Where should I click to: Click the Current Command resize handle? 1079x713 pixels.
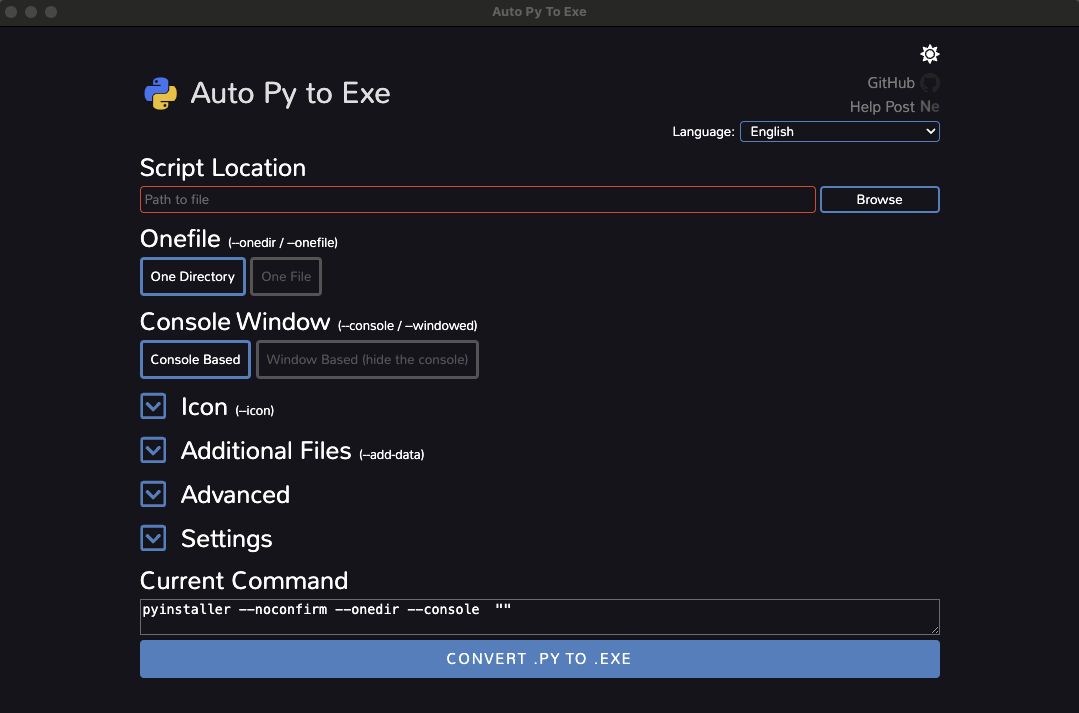[x=935, y=629]
